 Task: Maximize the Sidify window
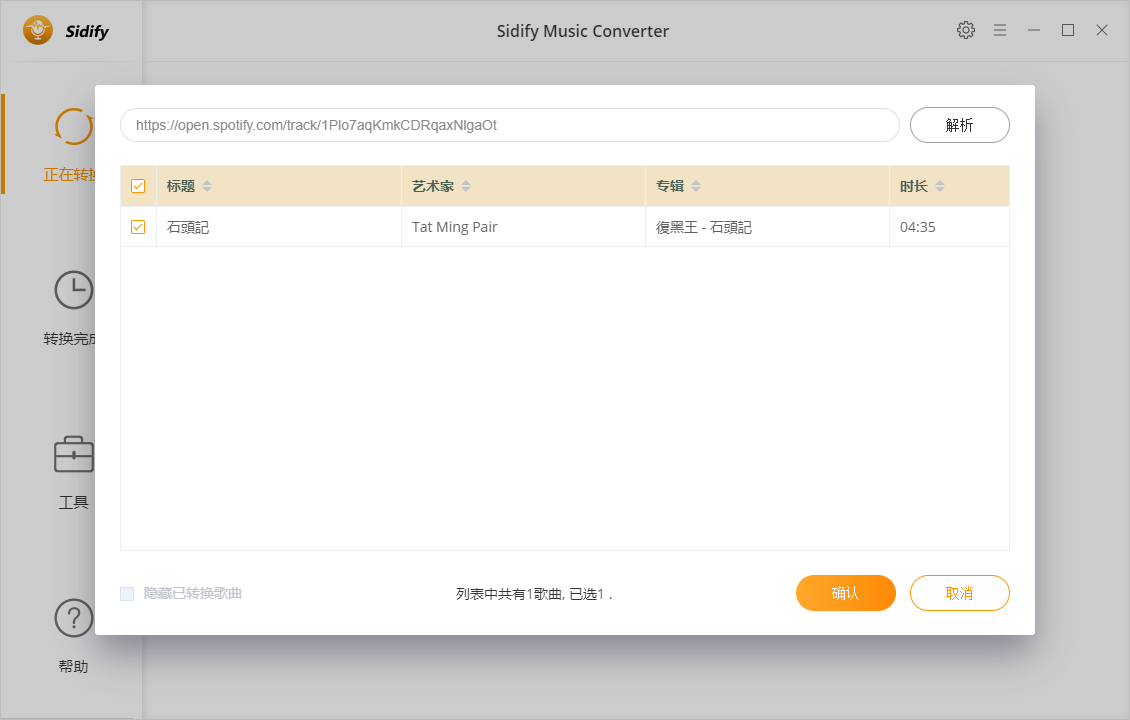click(1068, 30)
